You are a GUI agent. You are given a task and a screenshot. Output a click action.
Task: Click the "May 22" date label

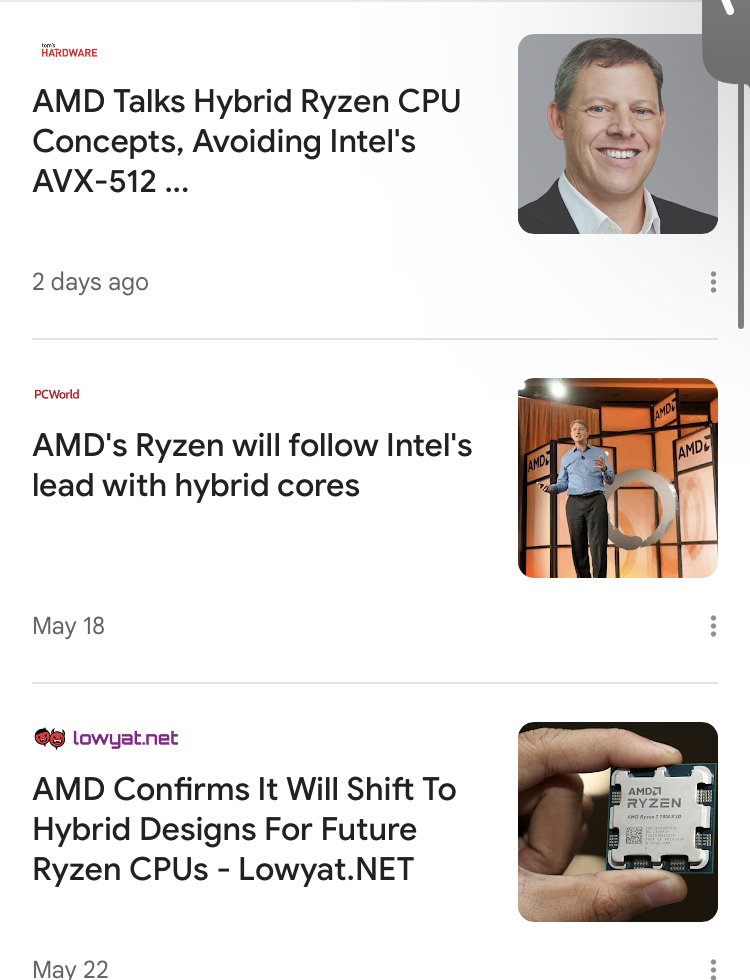pyautogui.click(x=70, y=968)
